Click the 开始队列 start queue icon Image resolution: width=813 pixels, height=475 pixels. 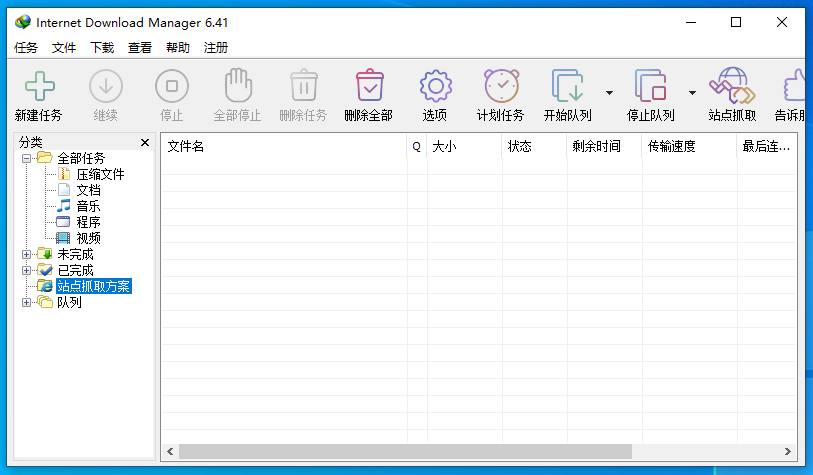coord(567,87)
